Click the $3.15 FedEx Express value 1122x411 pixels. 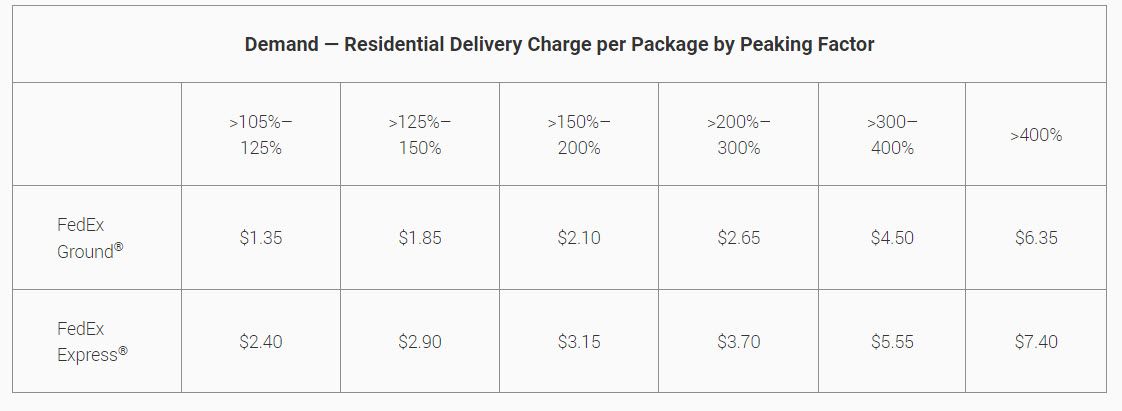(579, 342)
